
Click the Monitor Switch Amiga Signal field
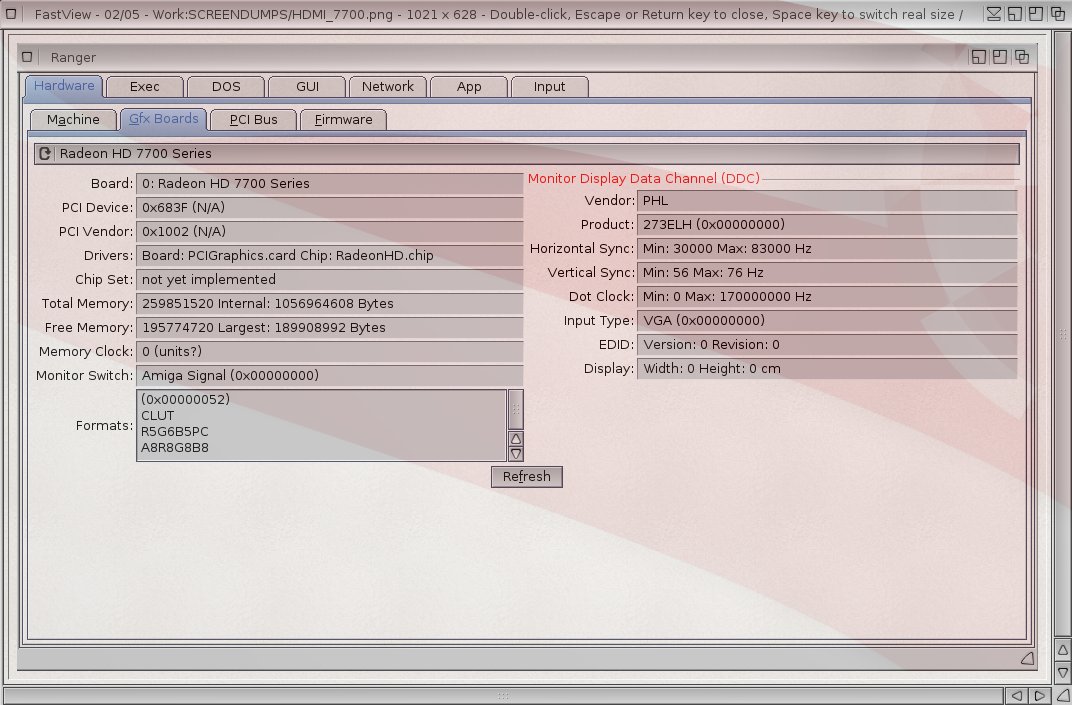coord(330,375)
